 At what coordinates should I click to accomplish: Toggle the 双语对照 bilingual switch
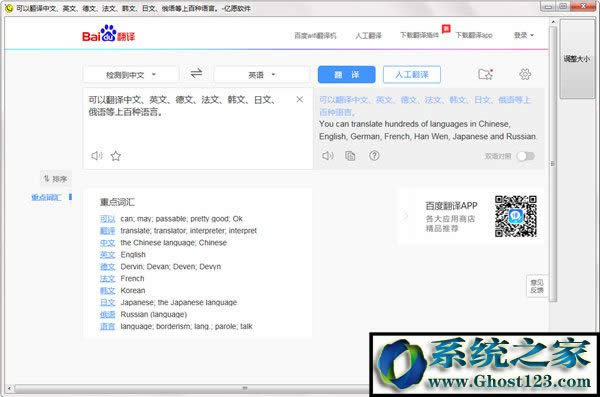526,156
